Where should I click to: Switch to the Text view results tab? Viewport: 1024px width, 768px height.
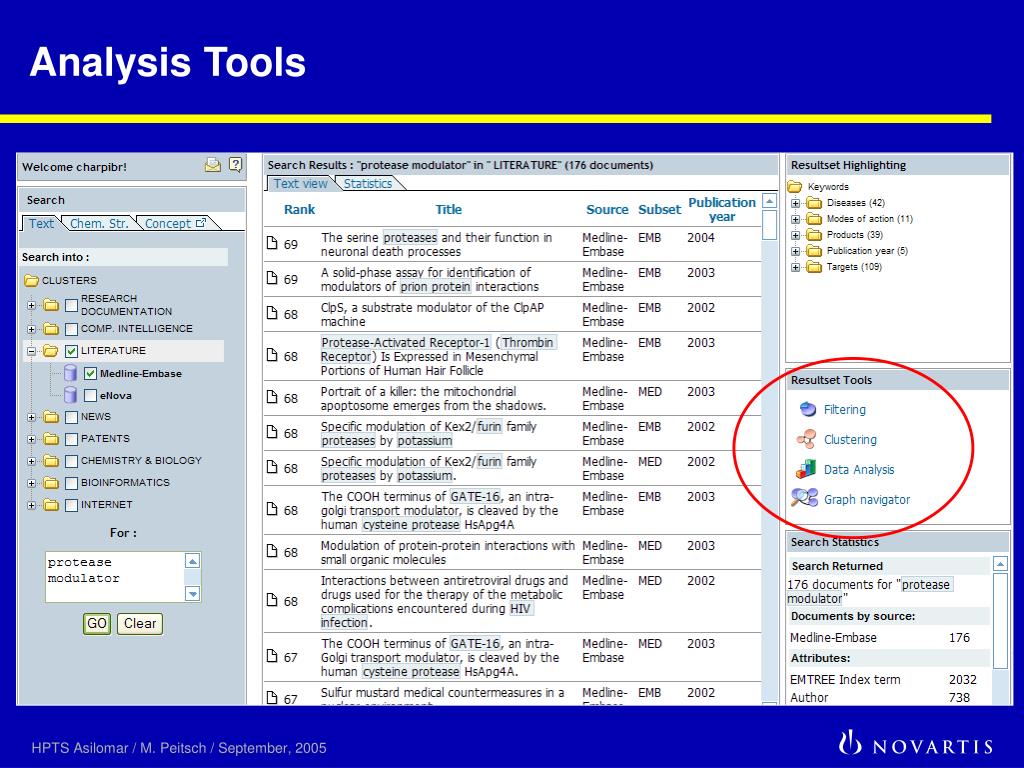coord(300,184)
